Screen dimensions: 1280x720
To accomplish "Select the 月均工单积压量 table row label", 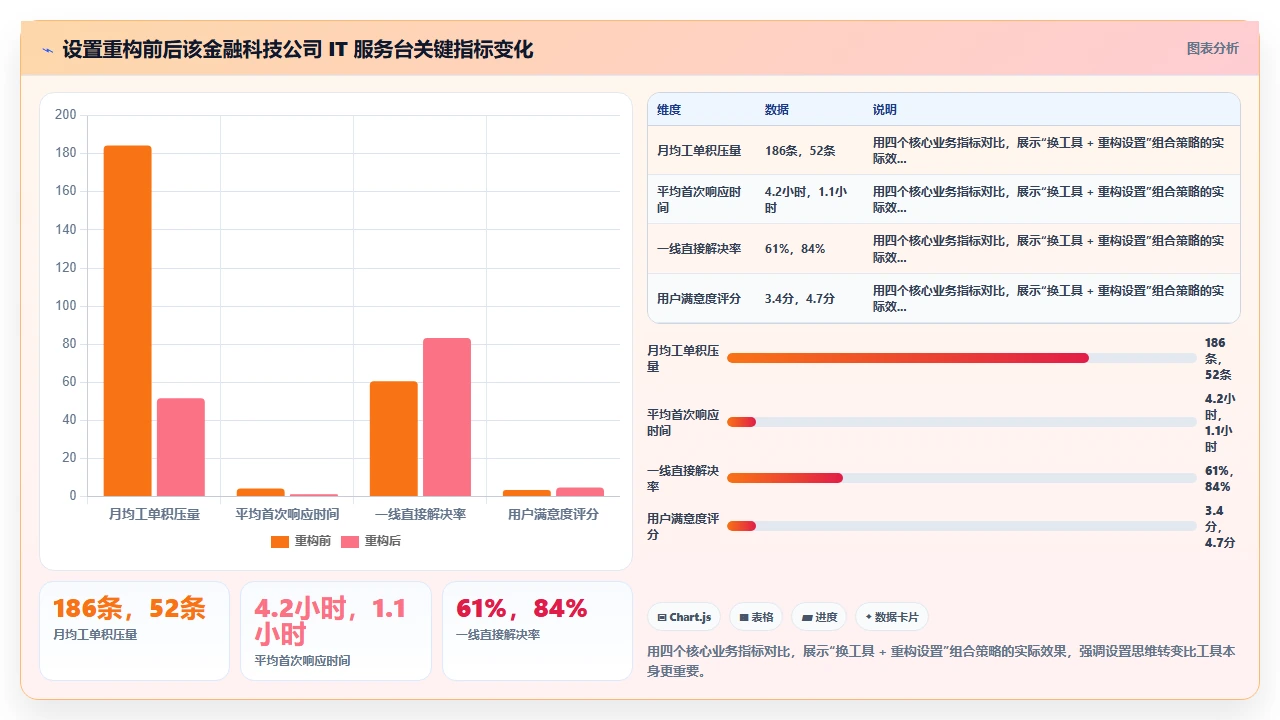I will 699,151.
